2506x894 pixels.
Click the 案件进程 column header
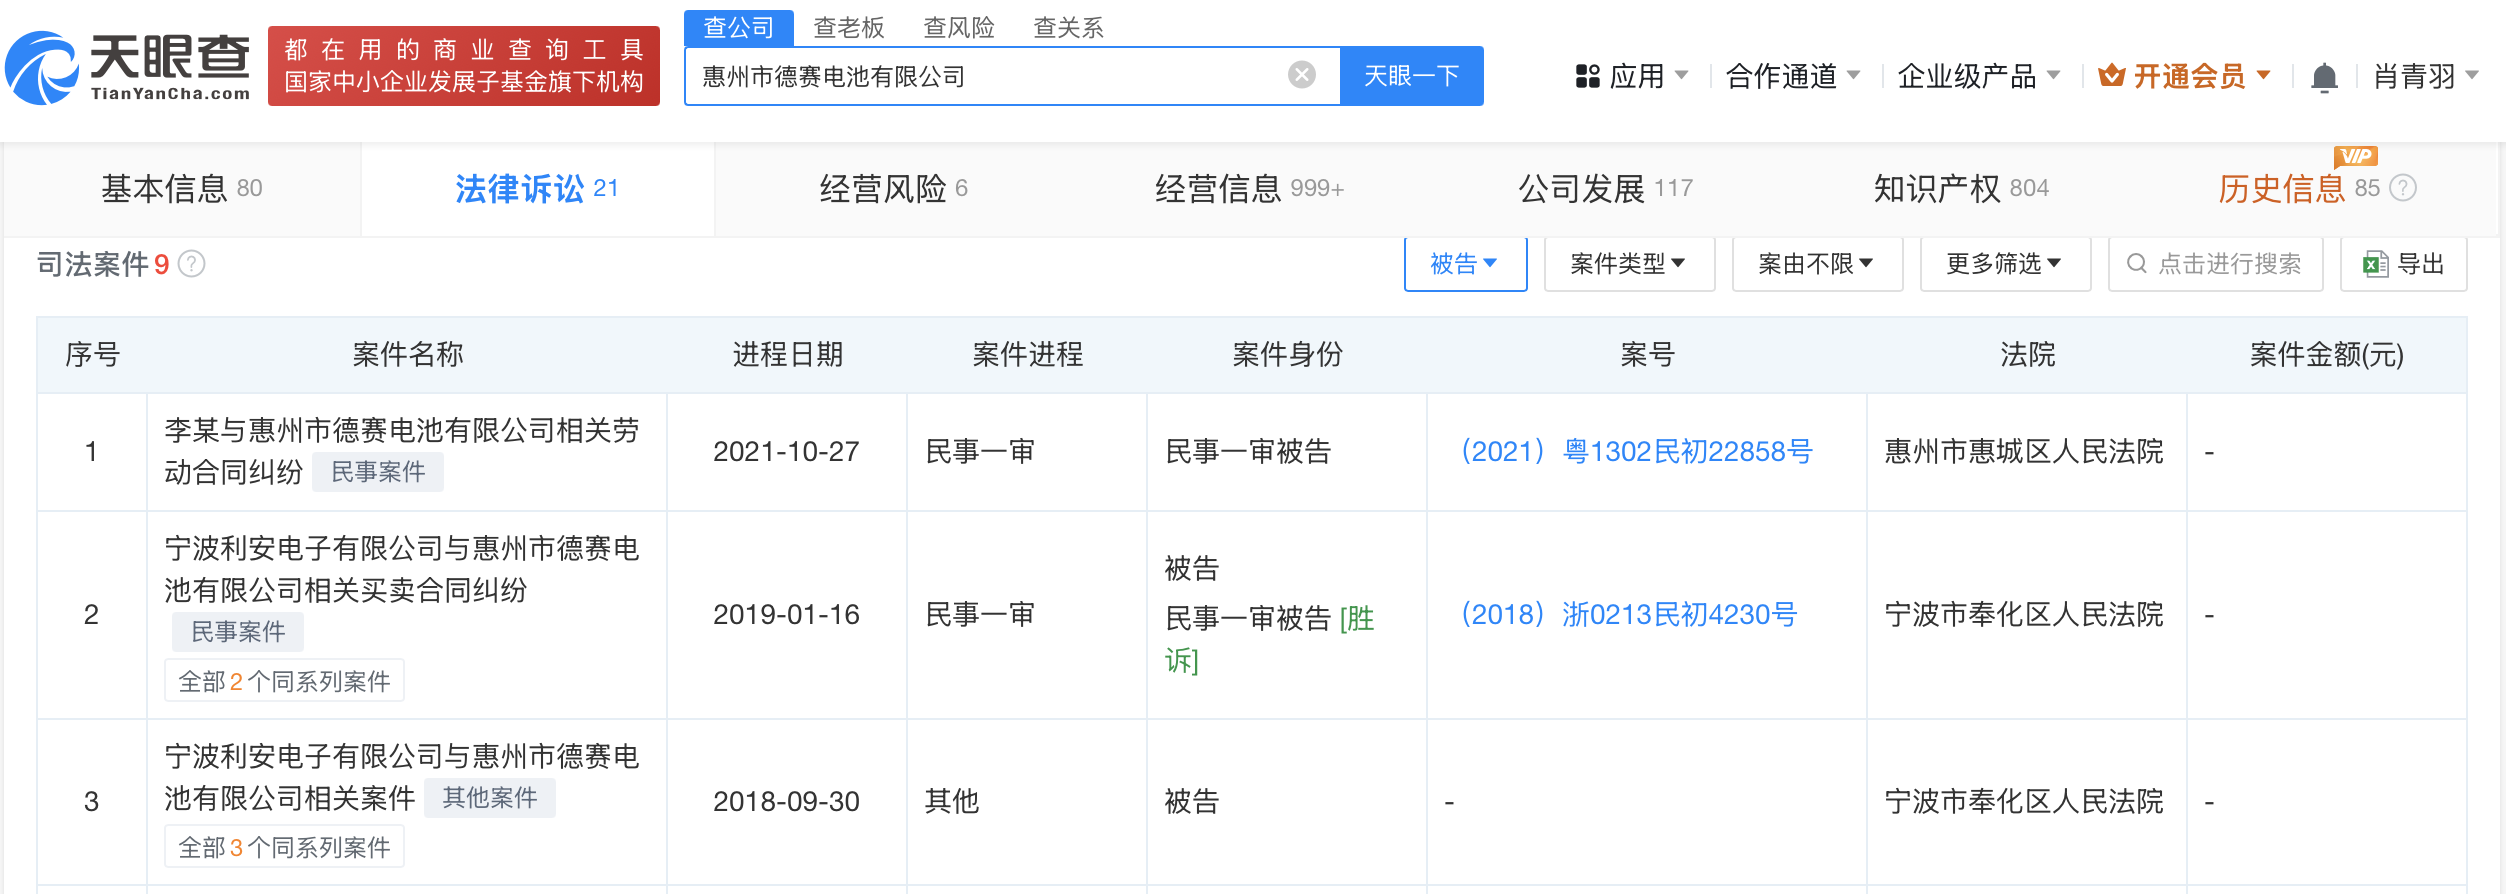coord(1027,354)
